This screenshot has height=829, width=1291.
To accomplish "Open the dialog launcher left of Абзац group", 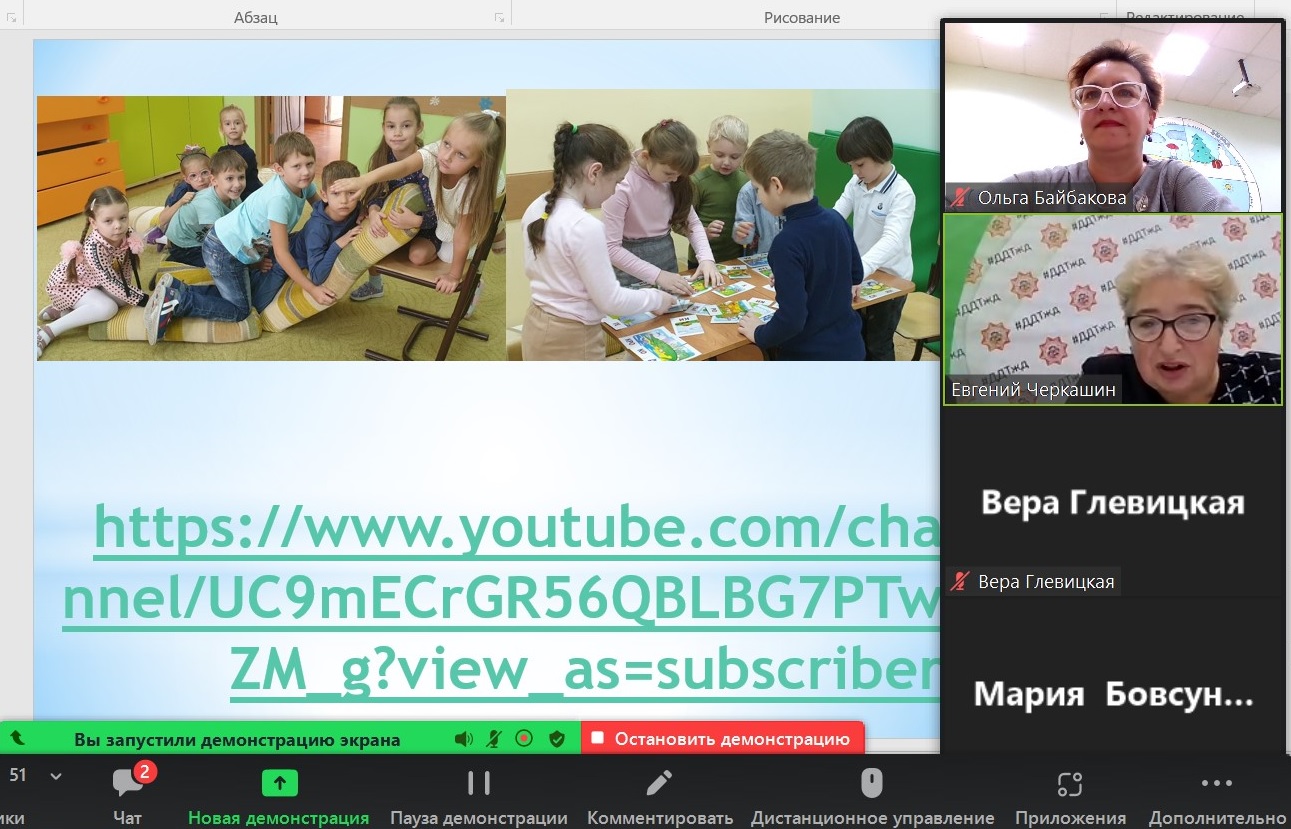I will 12,17.
